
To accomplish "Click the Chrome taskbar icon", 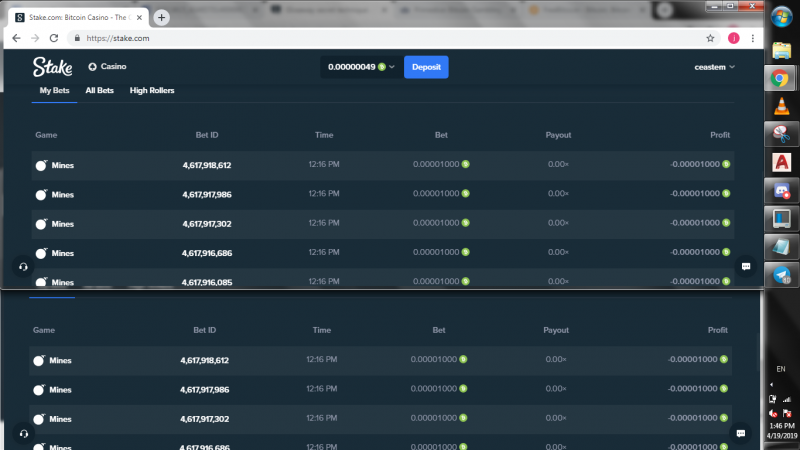I will tap(780, 79).
